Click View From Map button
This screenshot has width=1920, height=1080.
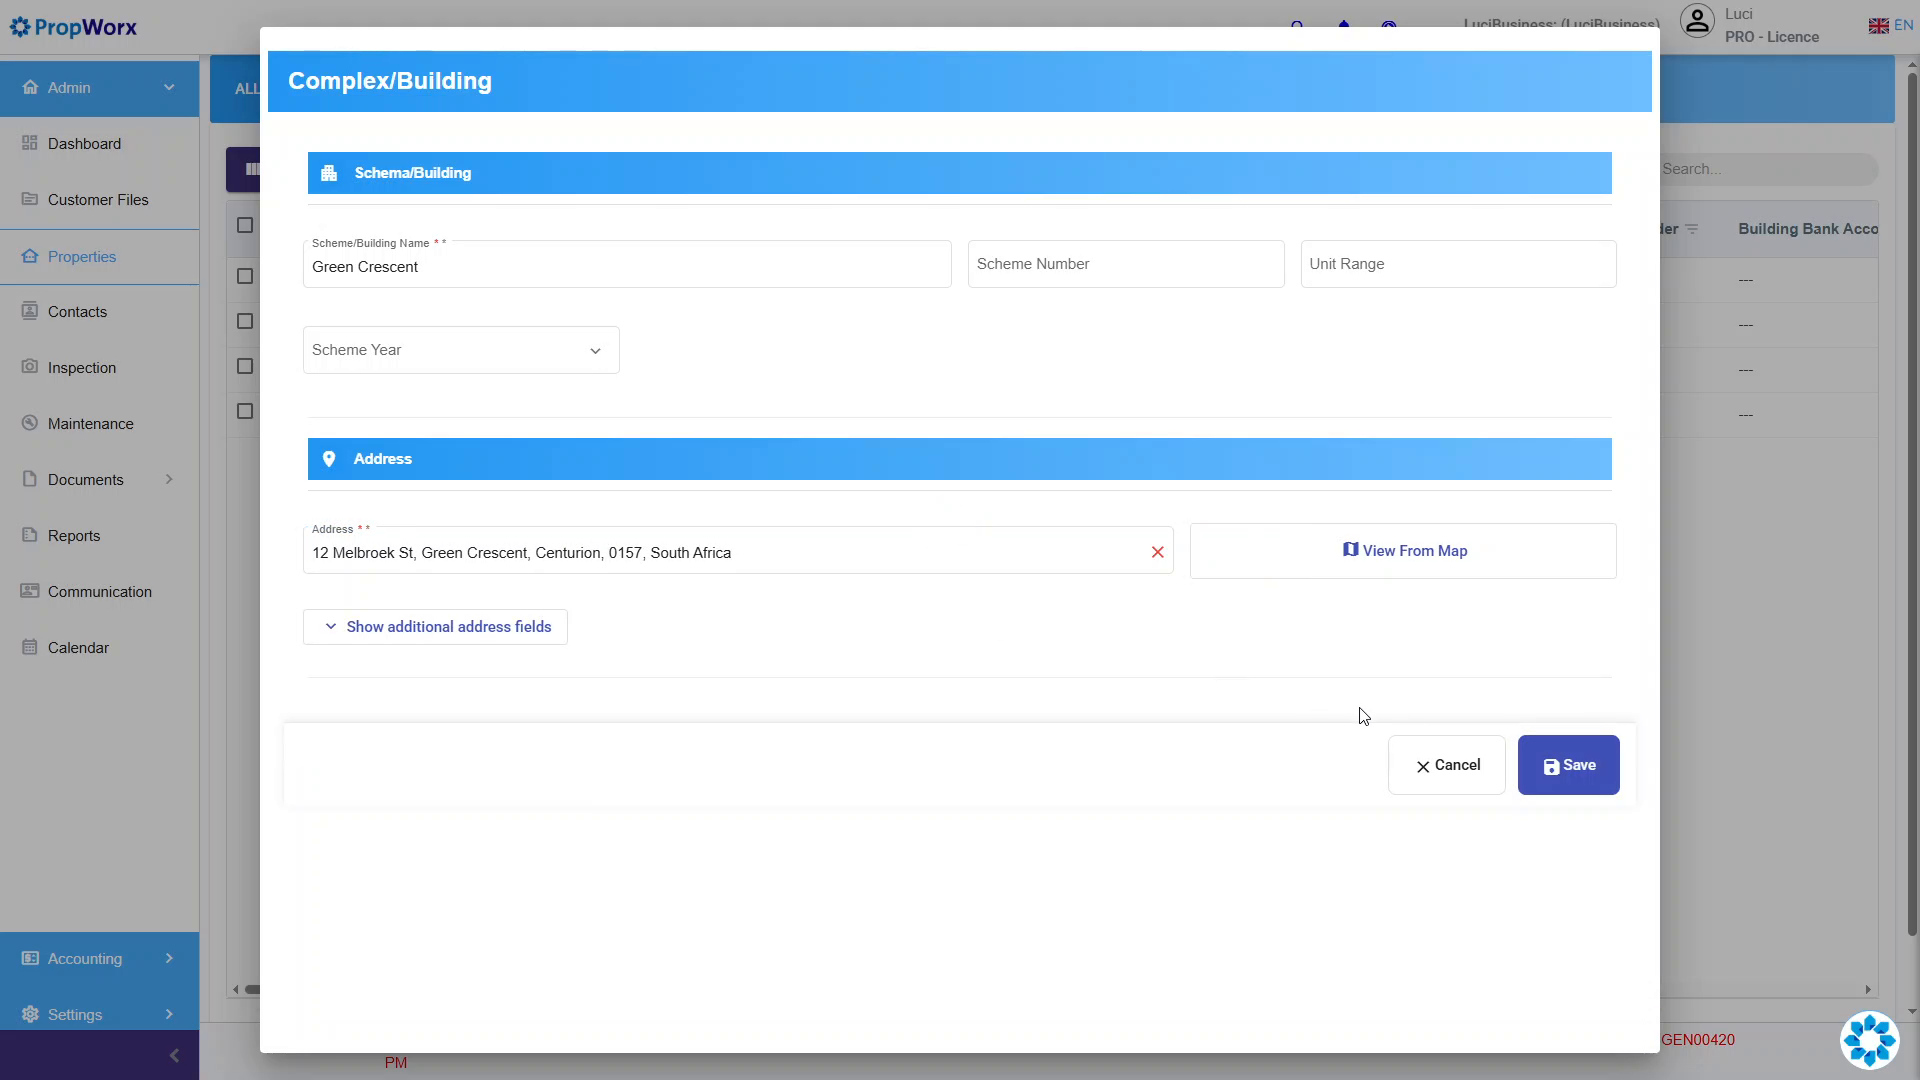pos(1403,551)
